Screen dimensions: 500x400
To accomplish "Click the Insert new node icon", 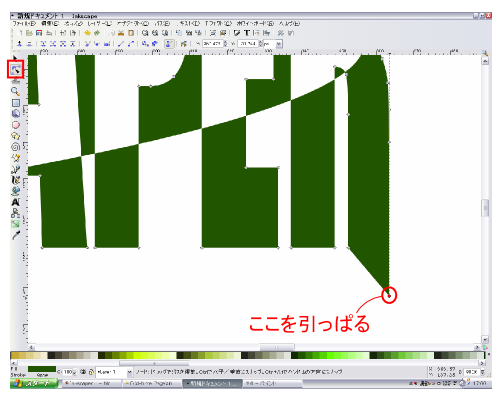I will (x=19, y=44).
